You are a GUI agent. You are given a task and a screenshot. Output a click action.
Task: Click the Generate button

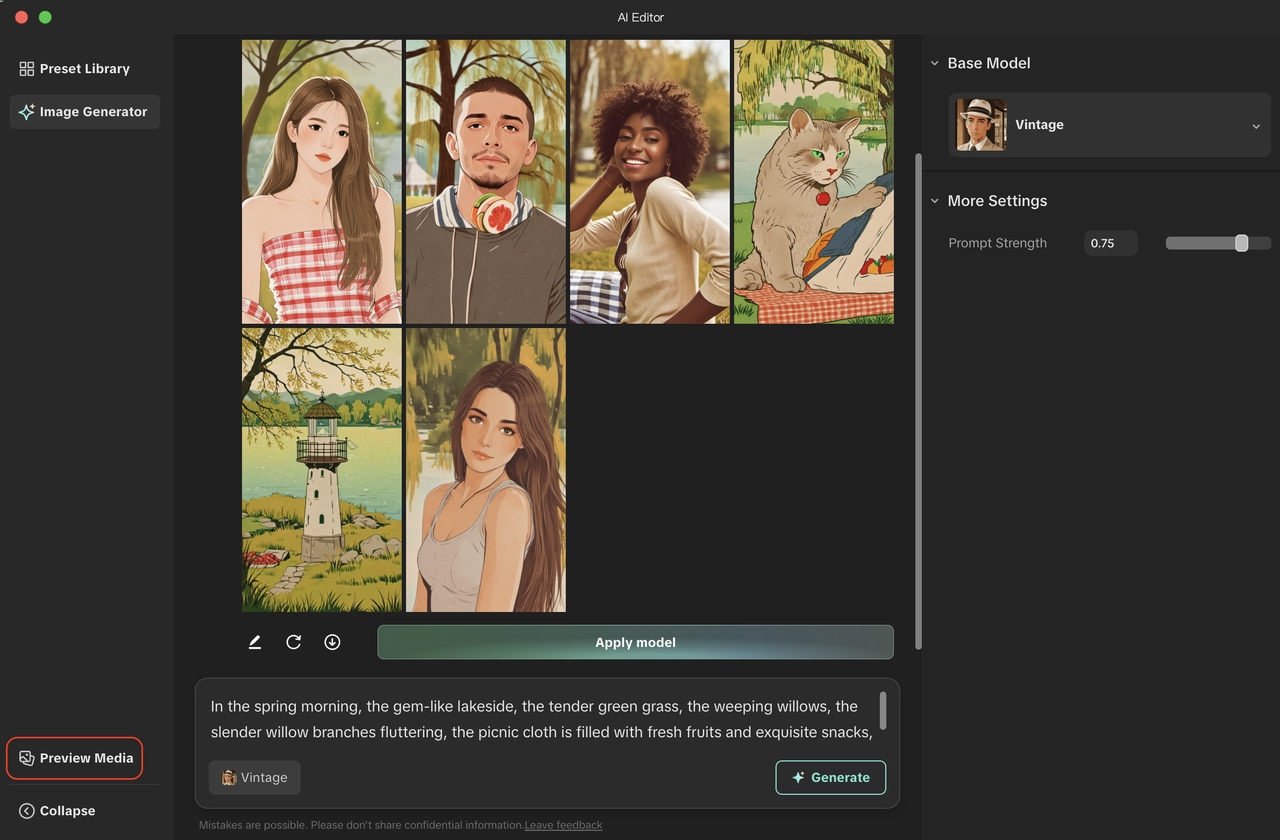tap(831, 777)
